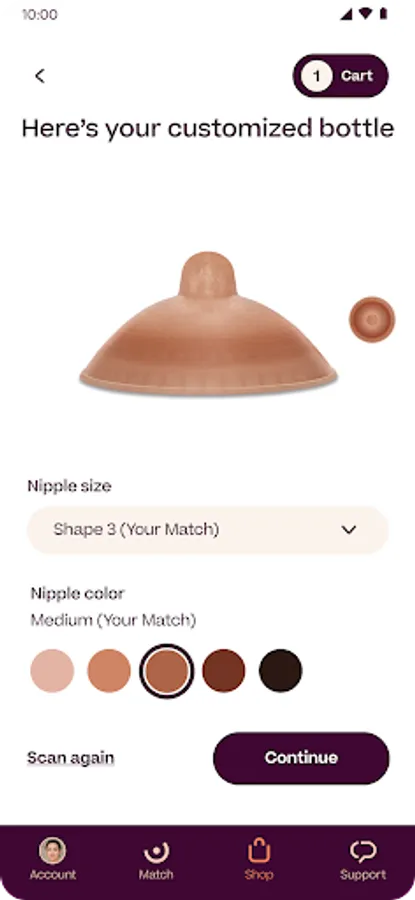Expand the Nipple size dropdown chevron

coord(349,530)
